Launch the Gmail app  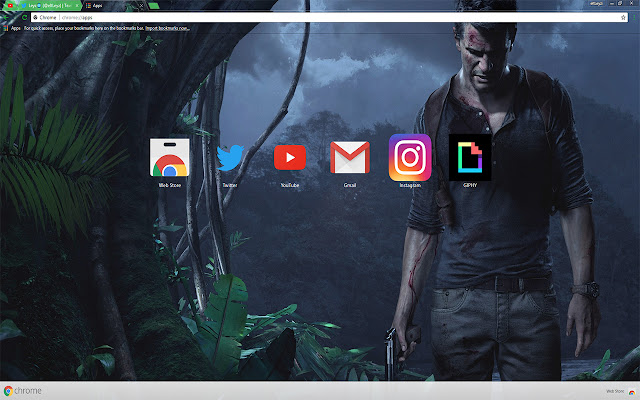(x=350, y=157)
